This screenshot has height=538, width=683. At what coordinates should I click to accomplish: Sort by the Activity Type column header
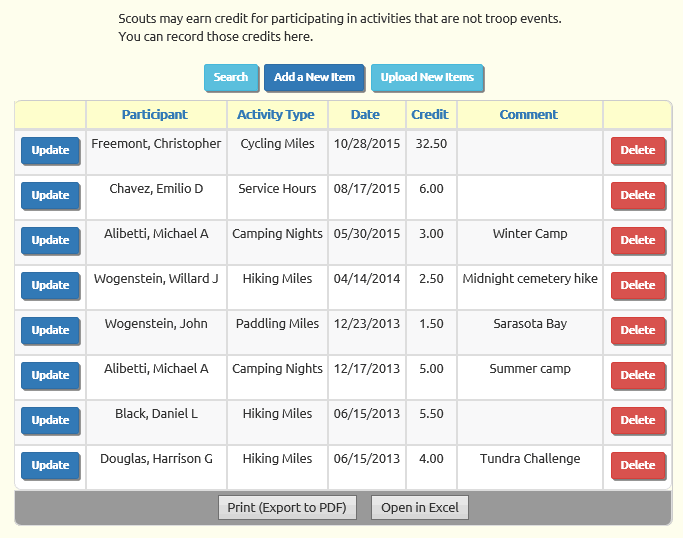[x=276, y=115]
